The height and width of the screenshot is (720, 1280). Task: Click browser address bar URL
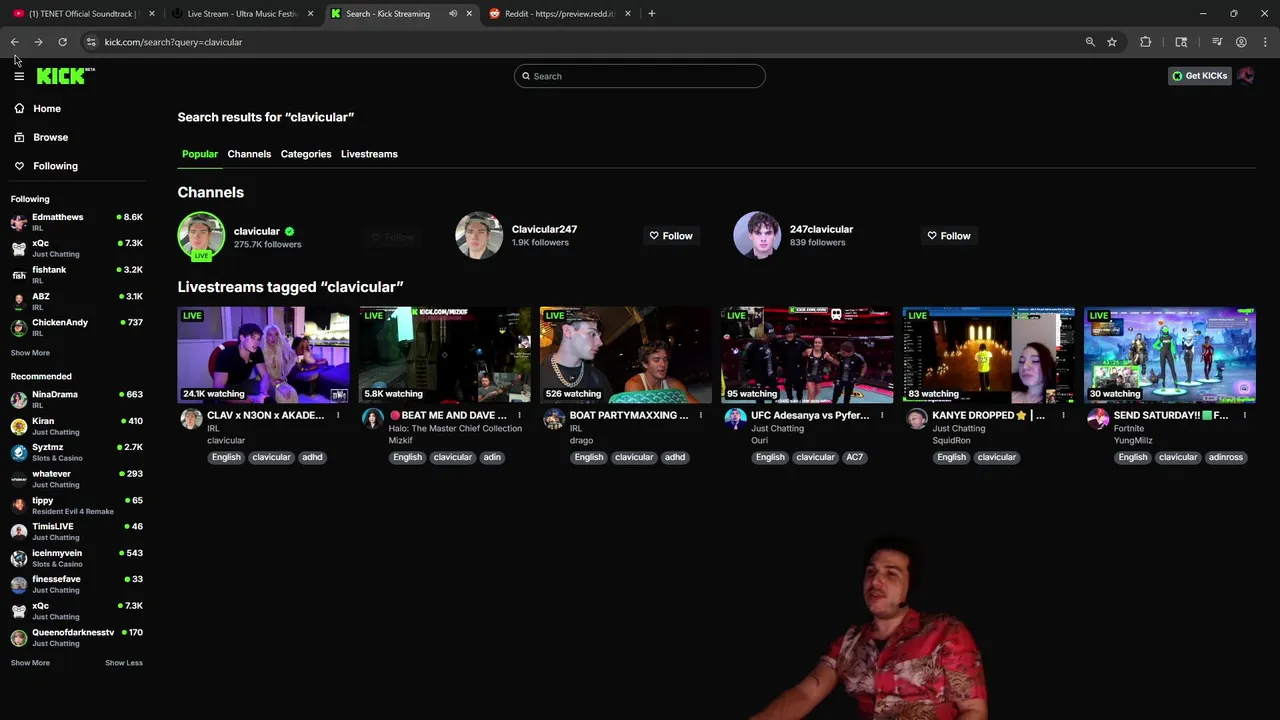[x=173, y=42]
